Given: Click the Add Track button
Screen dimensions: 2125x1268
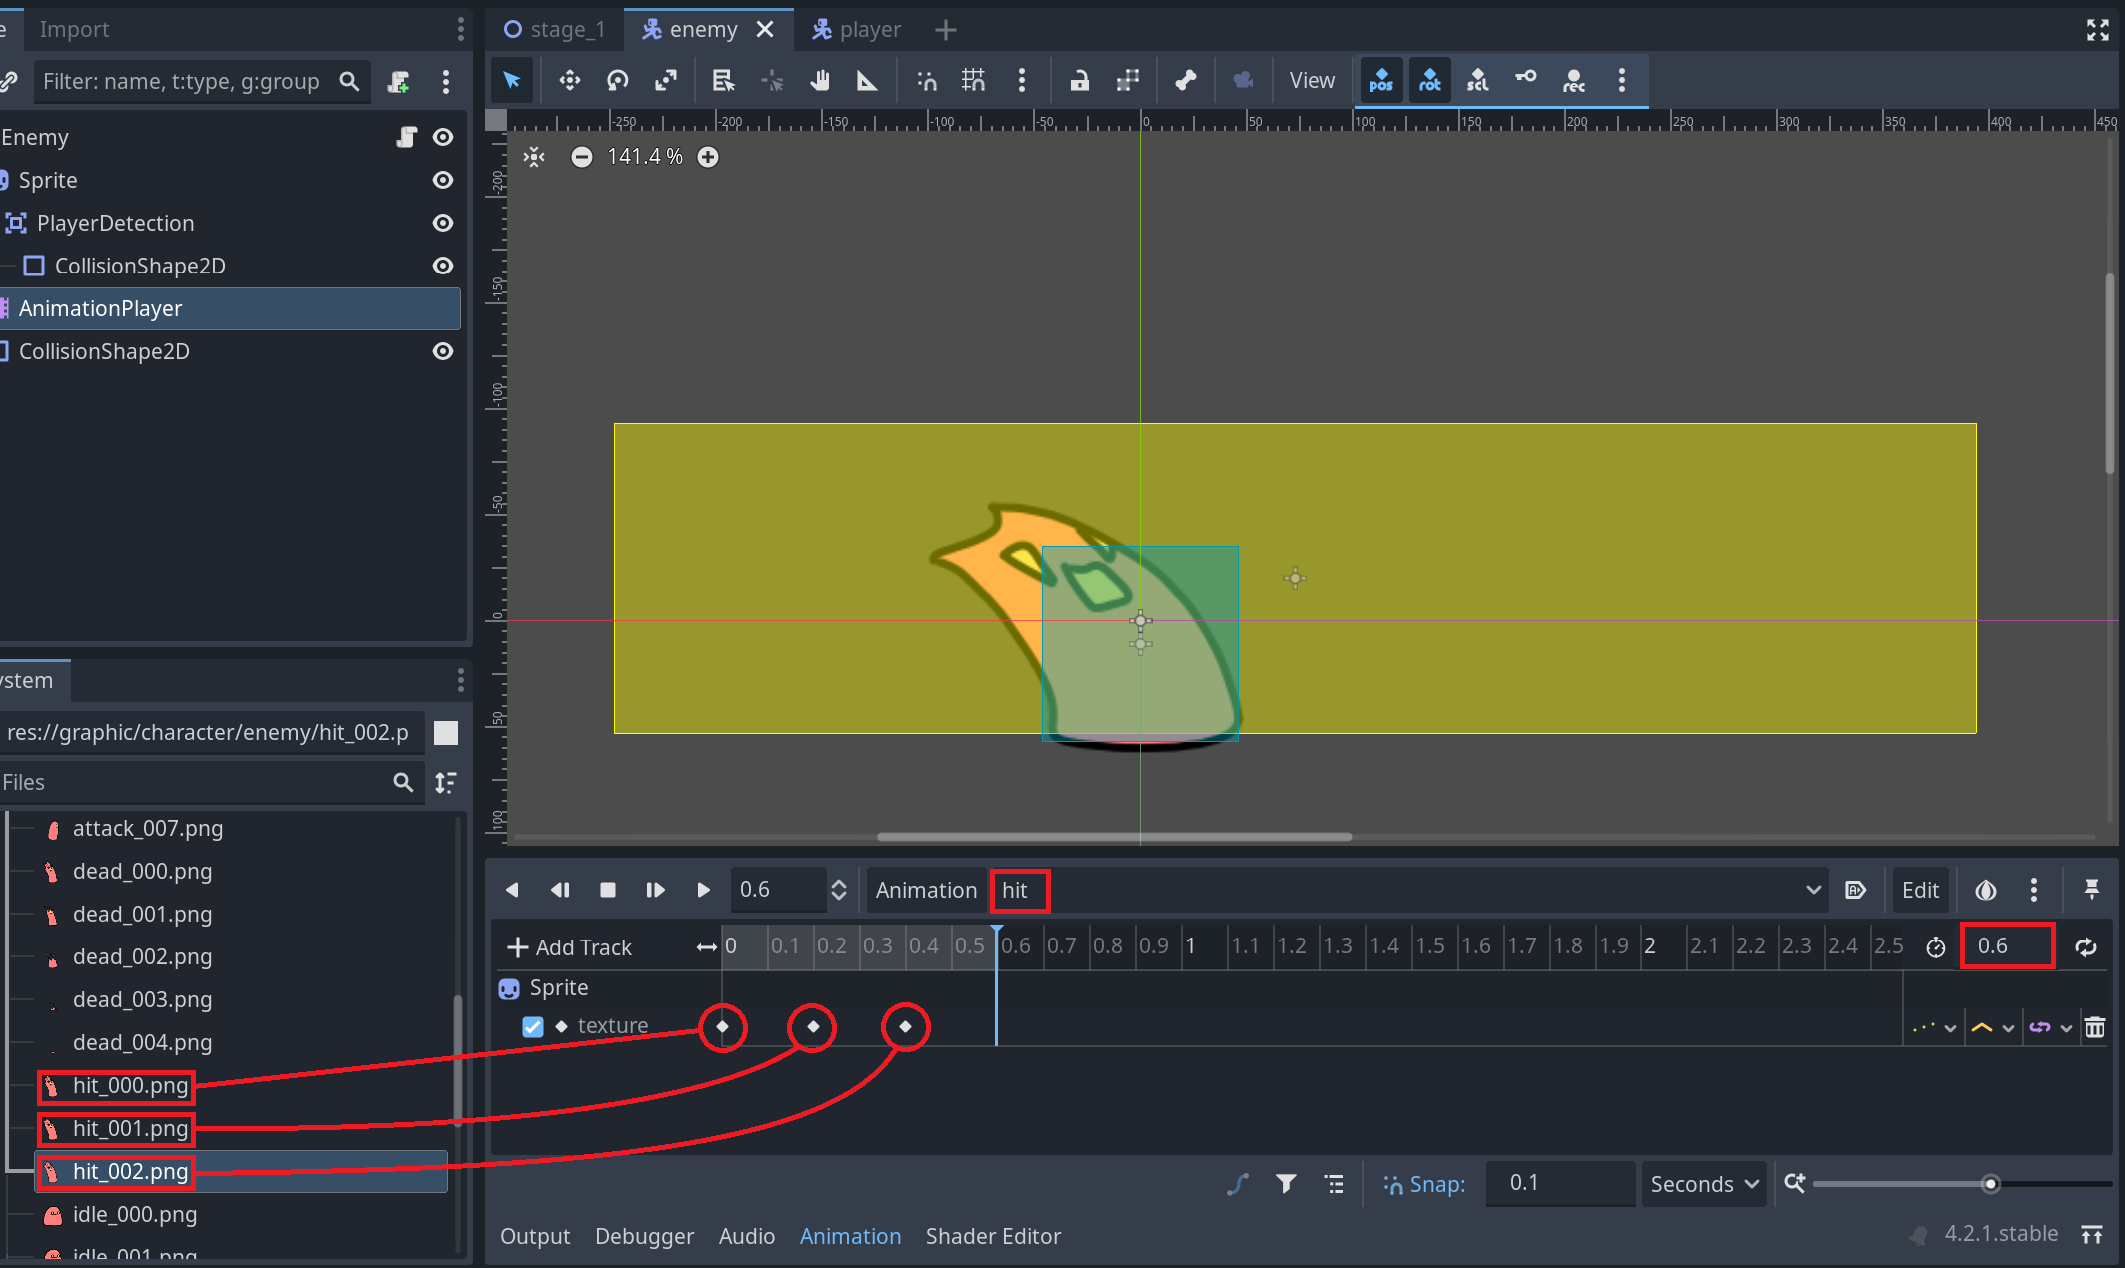Looking at the screenshot, I should pyautogui.click(x=570, y=947).
